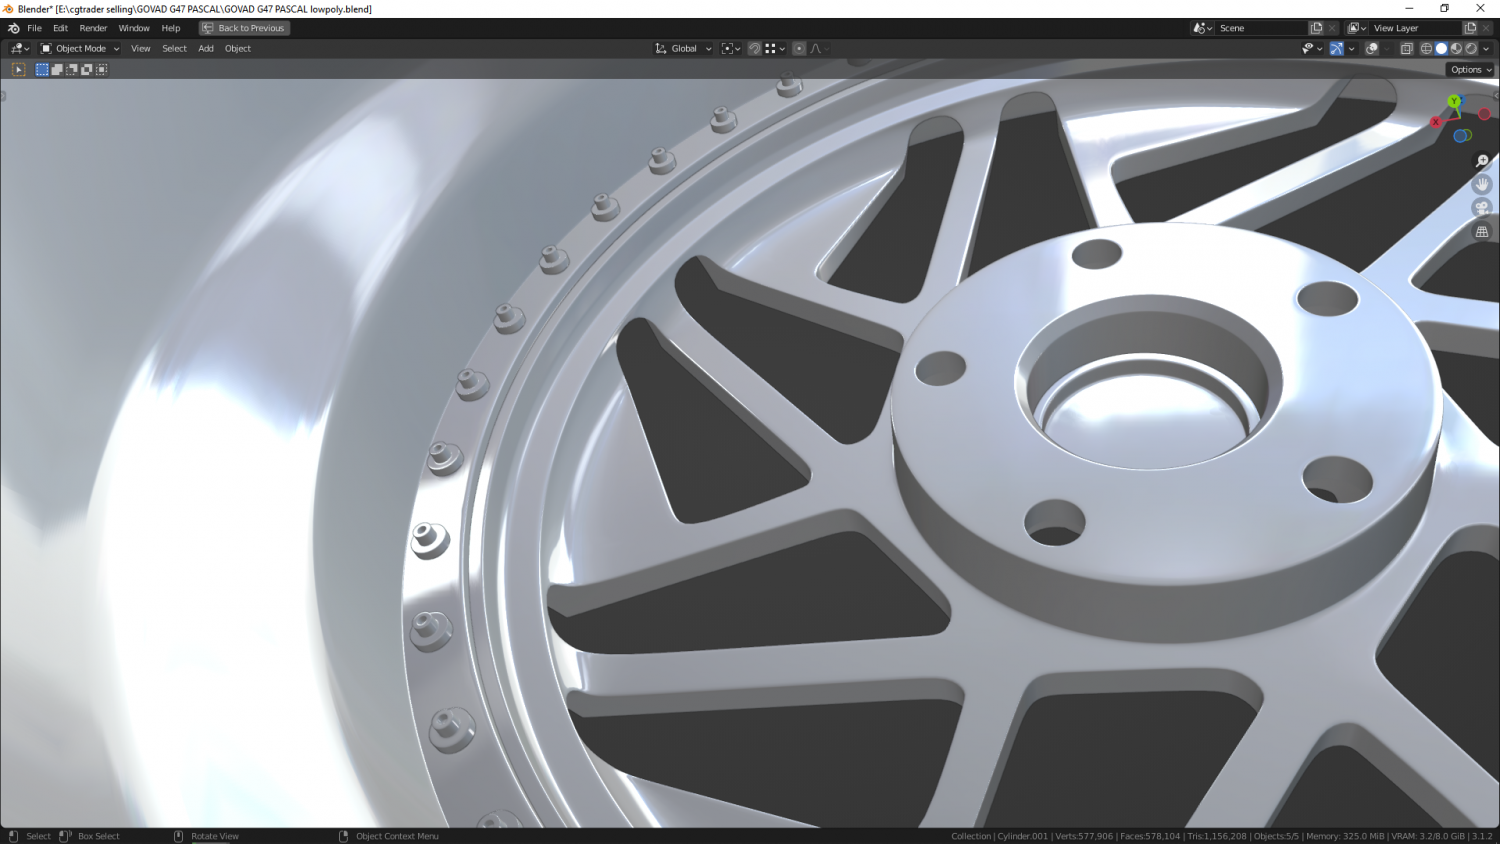
Task: Open proportional editing falloff dropdown
Action: (819, 48)
